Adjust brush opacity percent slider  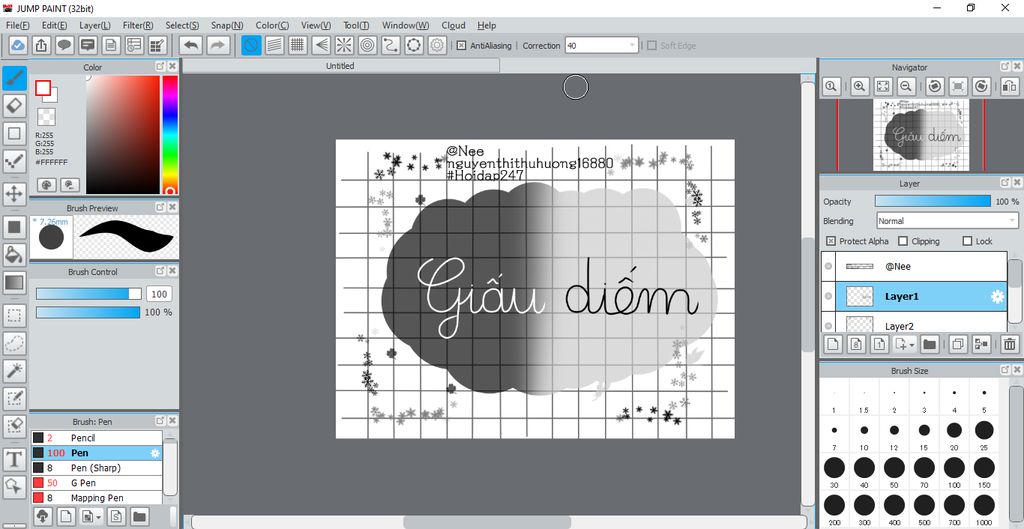(x=88, y=312)
